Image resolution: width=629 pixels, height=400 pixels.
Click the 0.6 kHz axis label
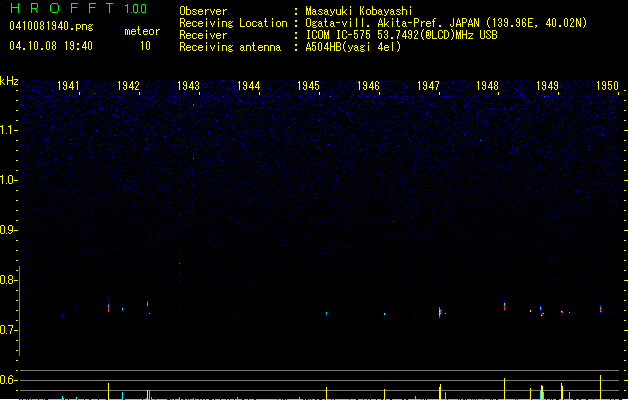pyautogui.click(x=8, y=380)
